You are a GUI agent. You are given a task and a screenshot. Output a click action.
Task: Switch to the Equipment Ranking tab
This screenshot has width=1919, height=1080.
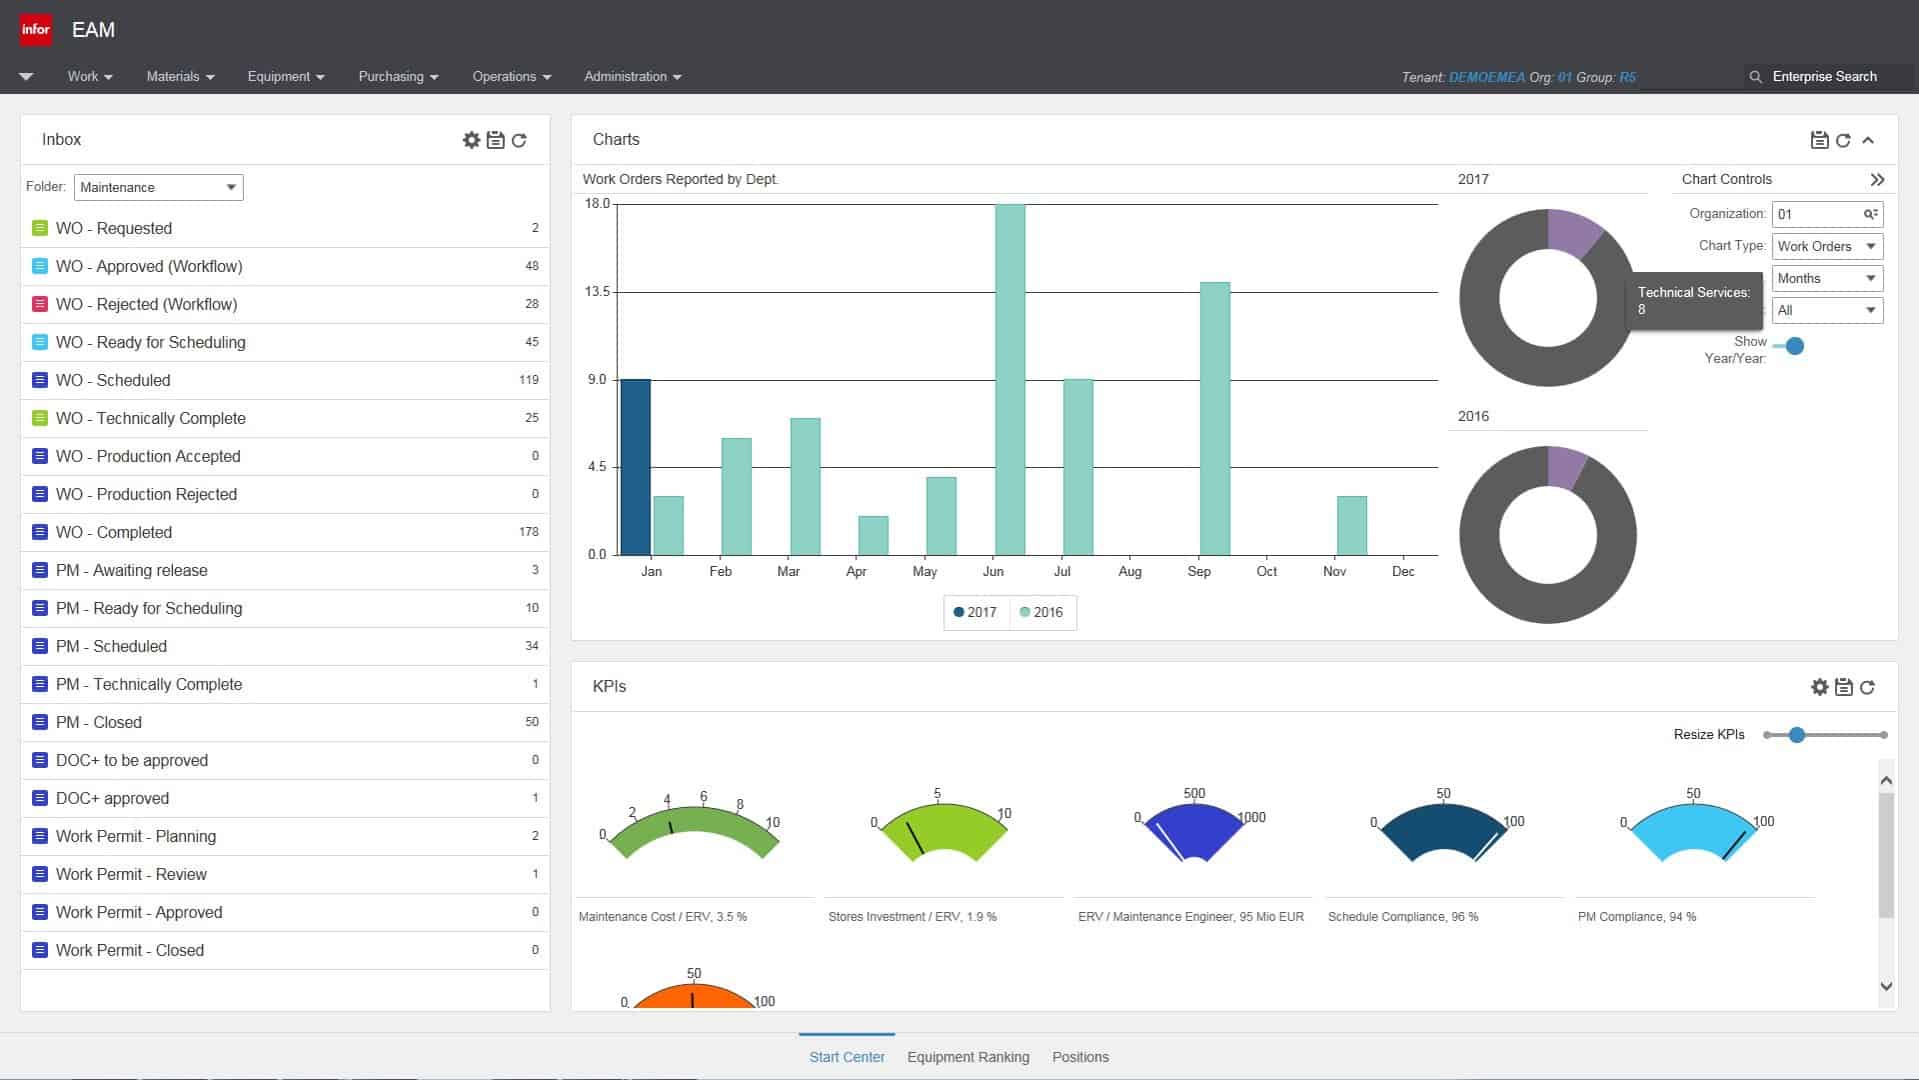[968, 1057]
